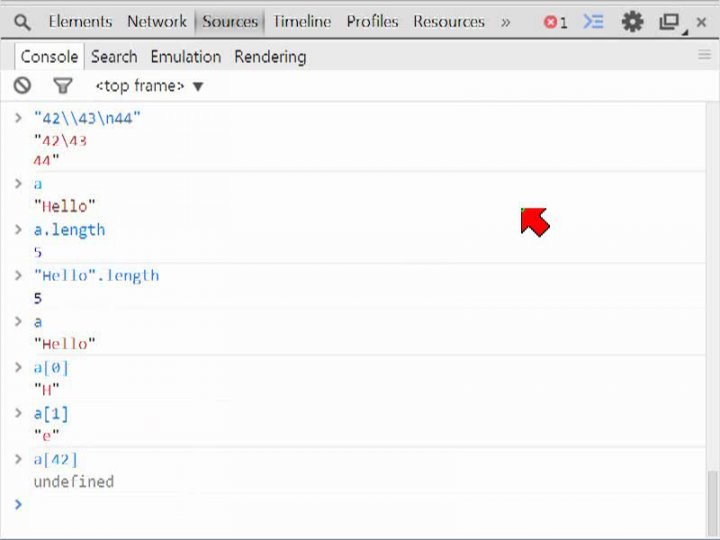Select the Sources panel tab
The width and height of the screenshot is (720, 540).
[x=230, y=22]
